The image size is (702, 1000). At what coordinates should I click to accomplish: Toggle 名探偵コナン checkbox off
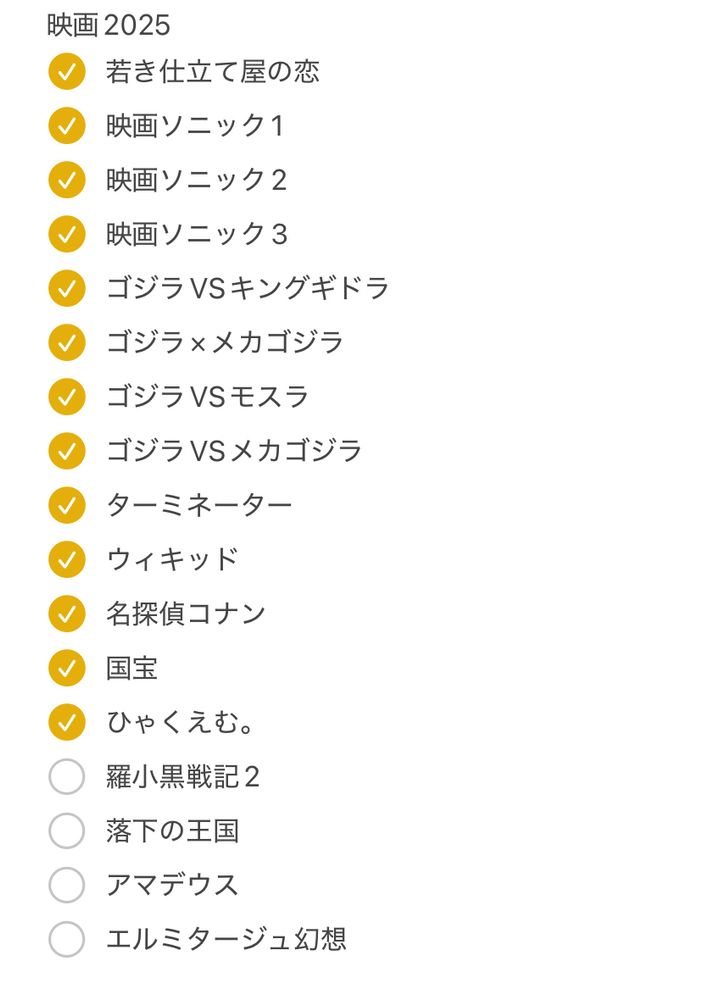66,614
